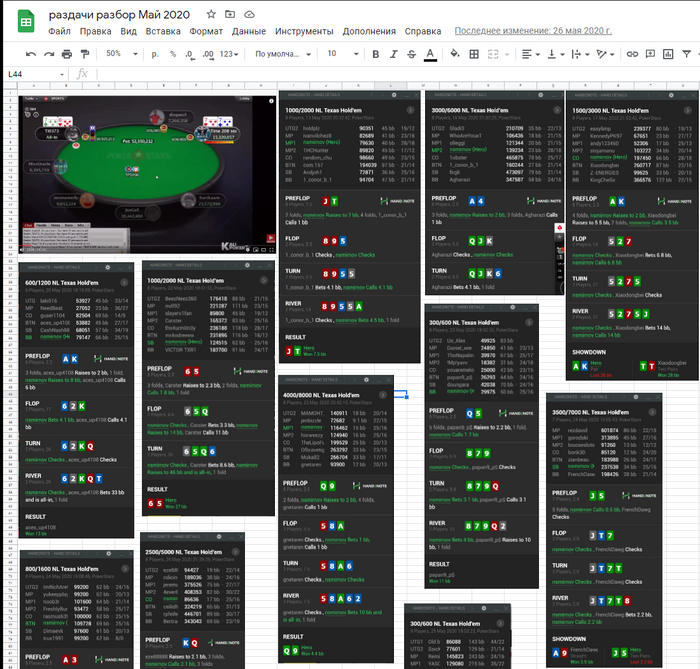Click the 600/1200 NL Texas Hold'em title
Viewport: 700px width, 669px height.
62,283
